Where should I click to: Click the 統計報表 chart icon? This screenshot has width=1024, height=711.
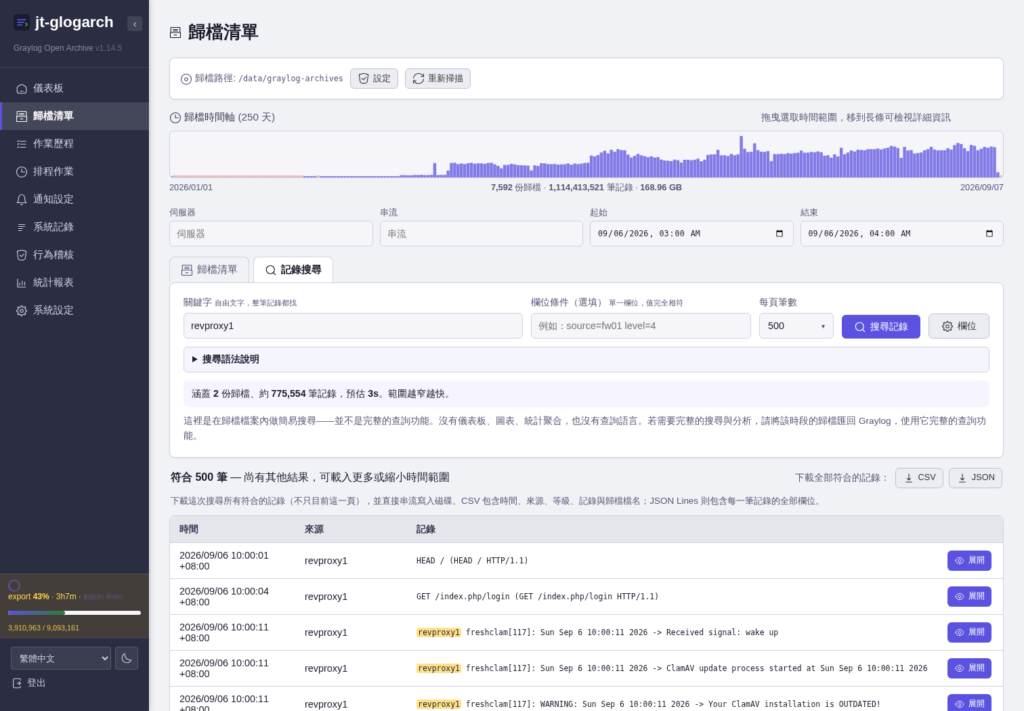coord(22,283)
